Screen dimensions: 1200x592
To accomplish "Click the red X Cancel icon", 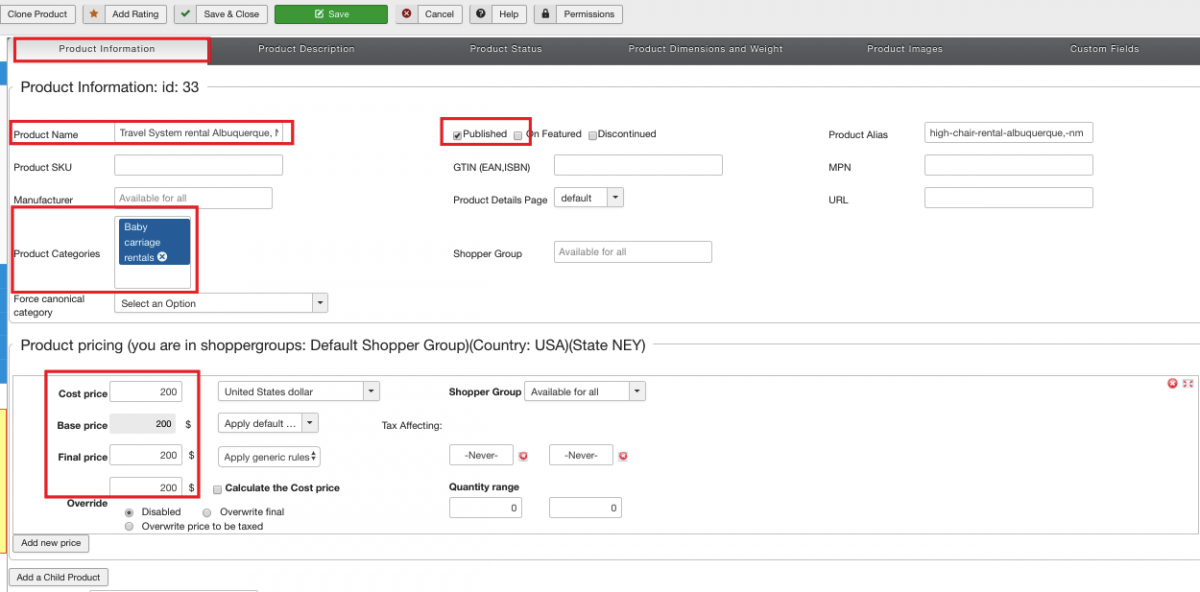I will coord(407,15).
